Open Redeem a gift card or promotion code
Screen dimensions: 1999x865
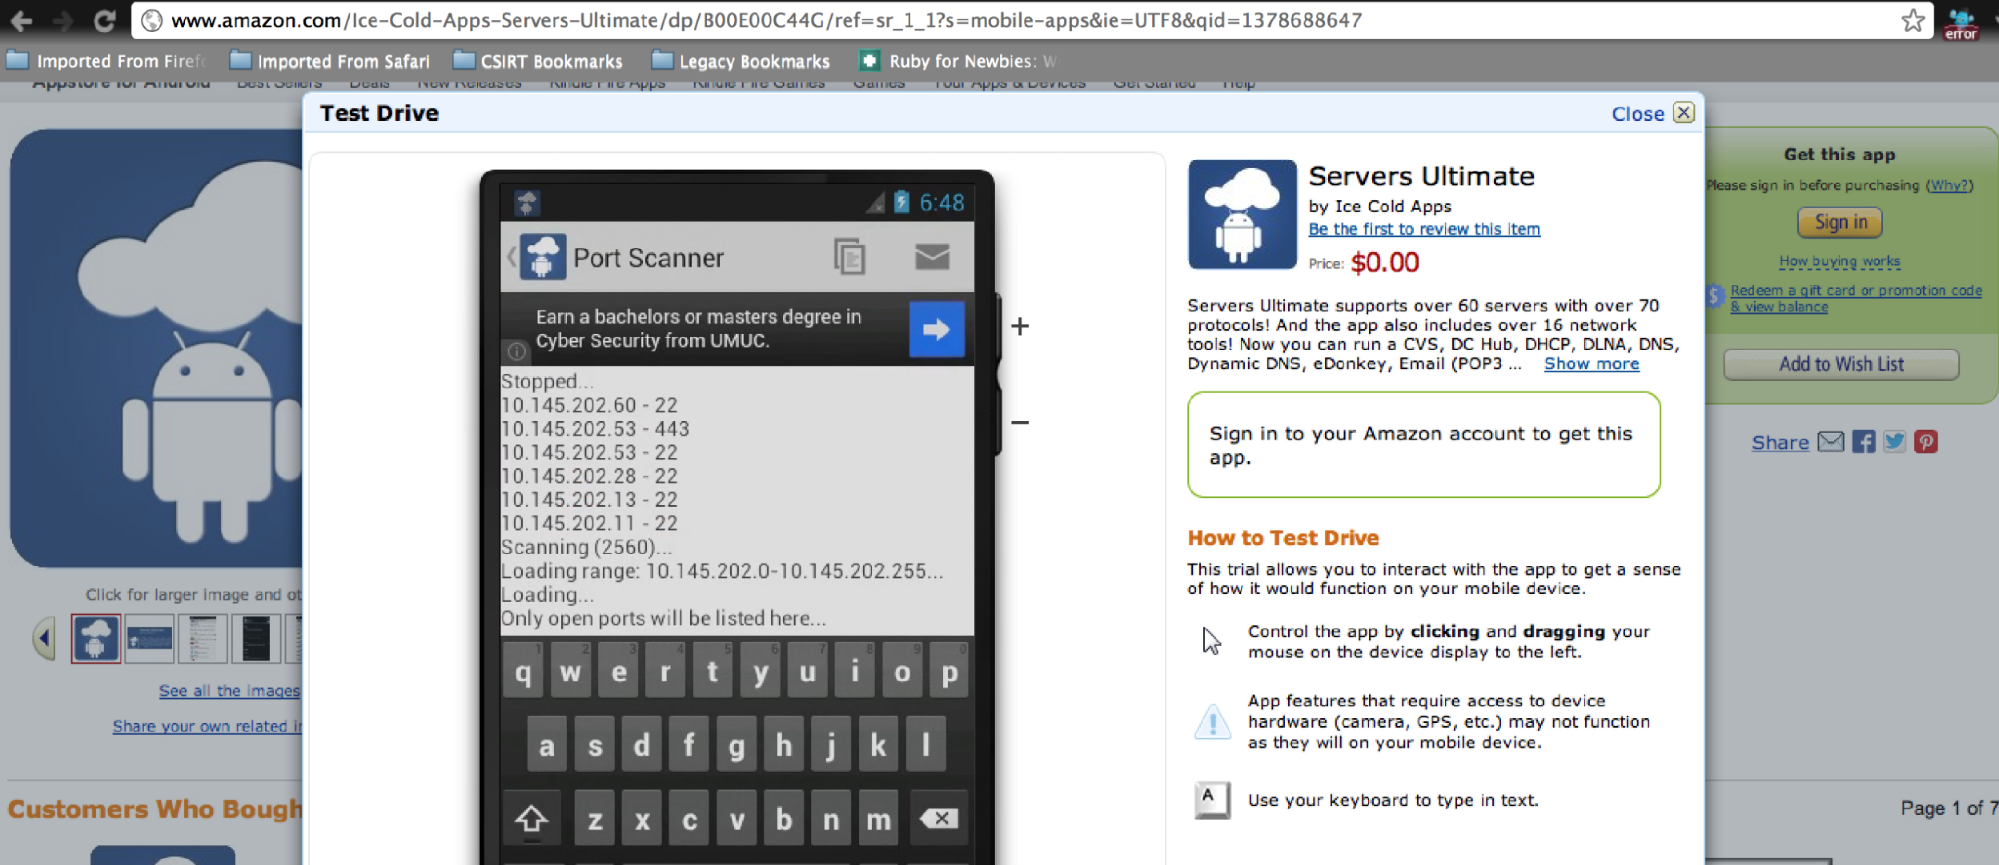tap(1856, 298)
